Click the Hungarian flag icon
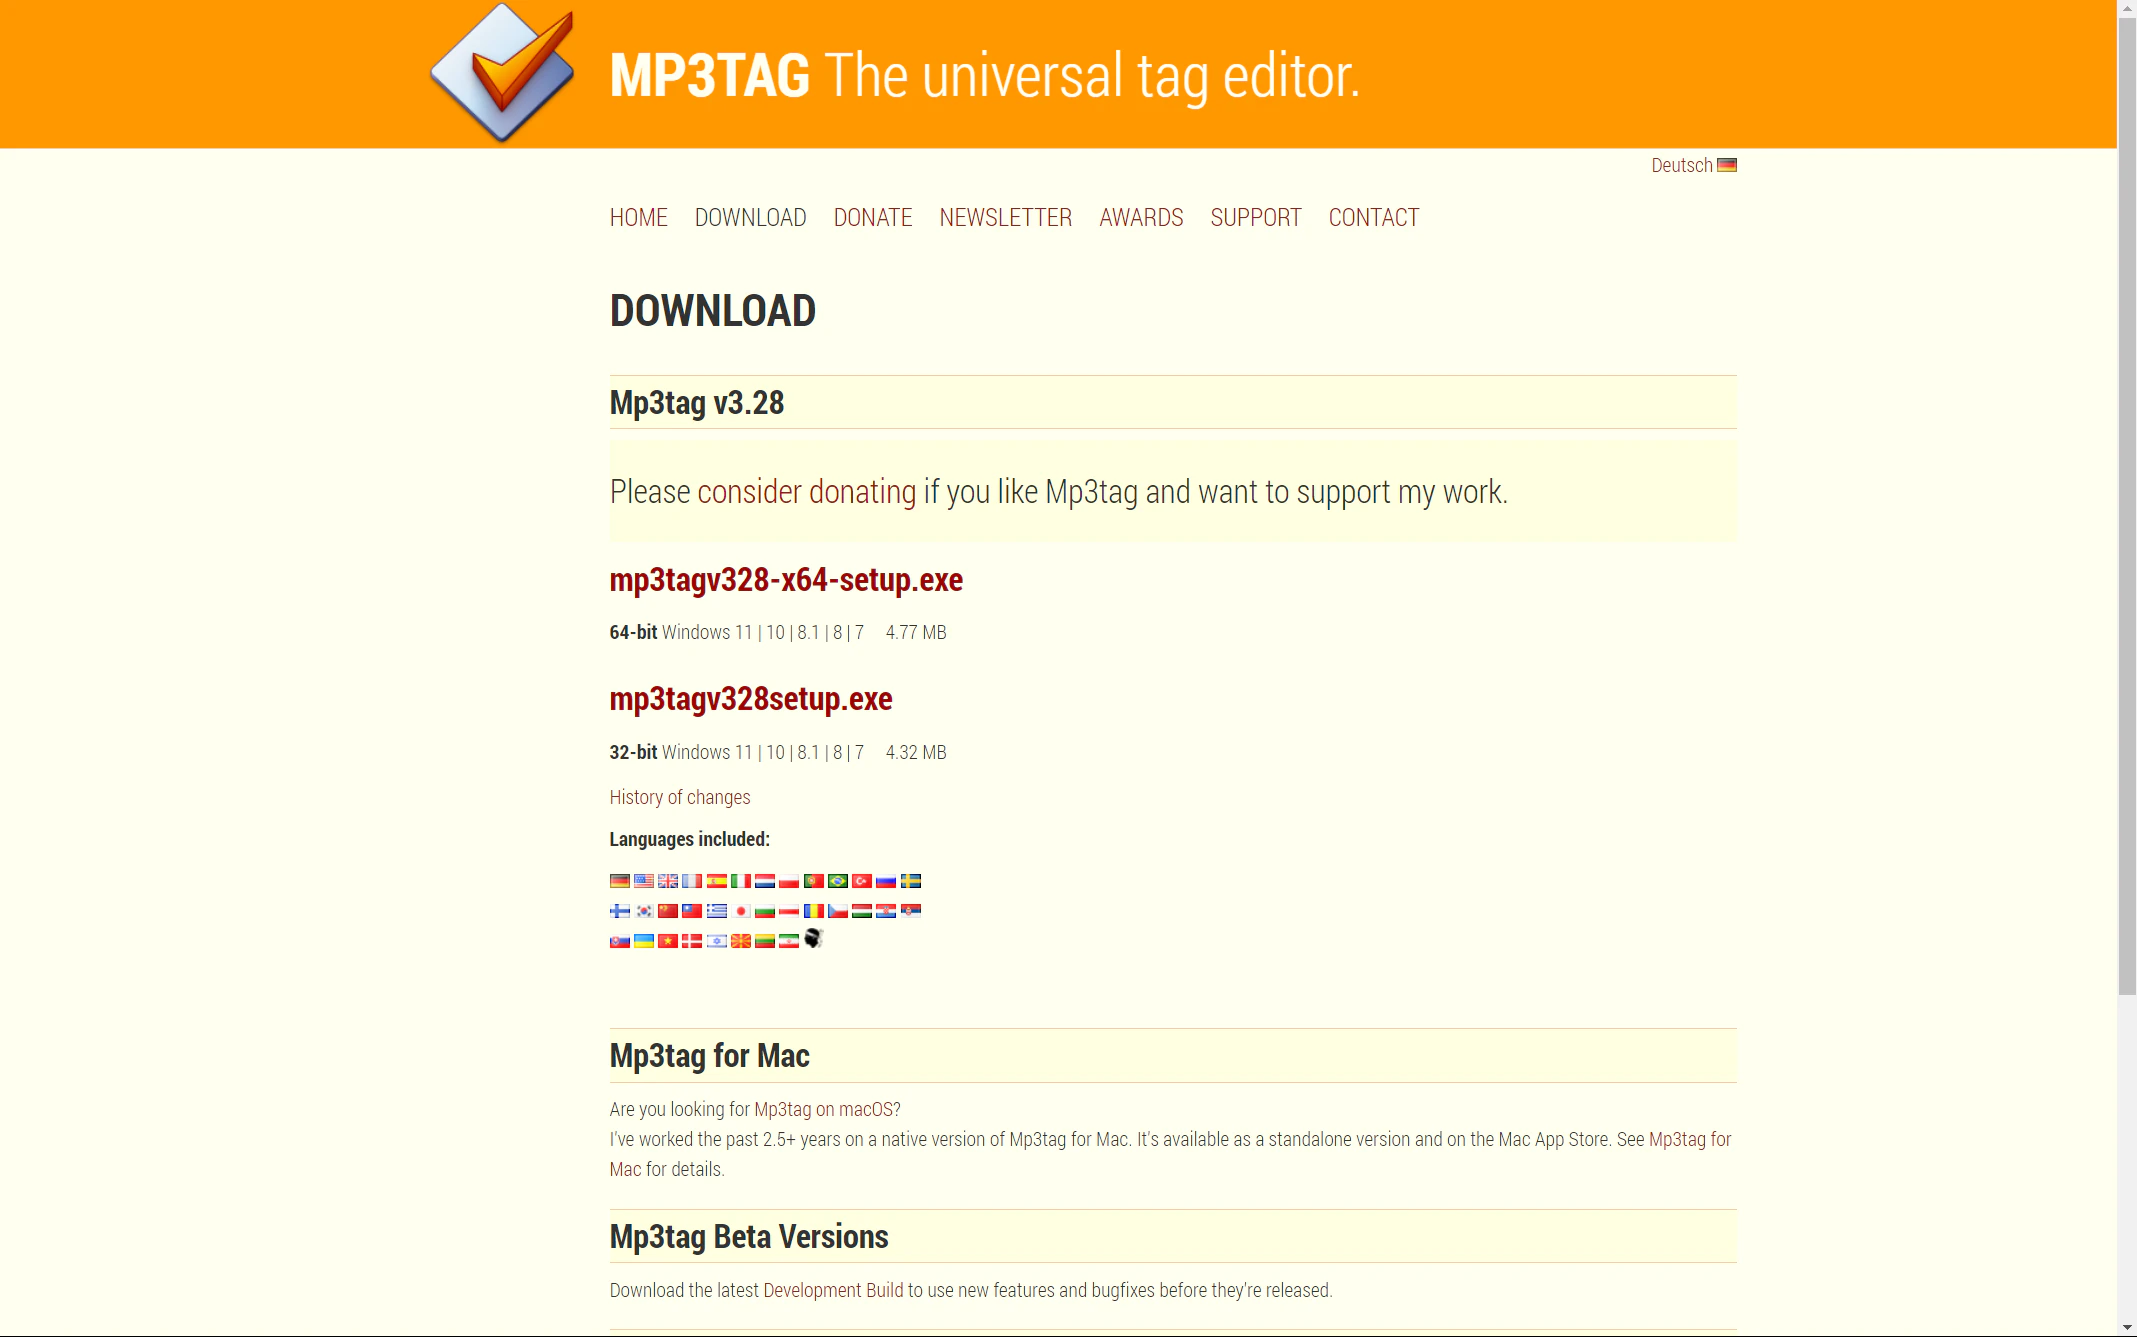2137x1337 pixels. click(x=862, y=911)
